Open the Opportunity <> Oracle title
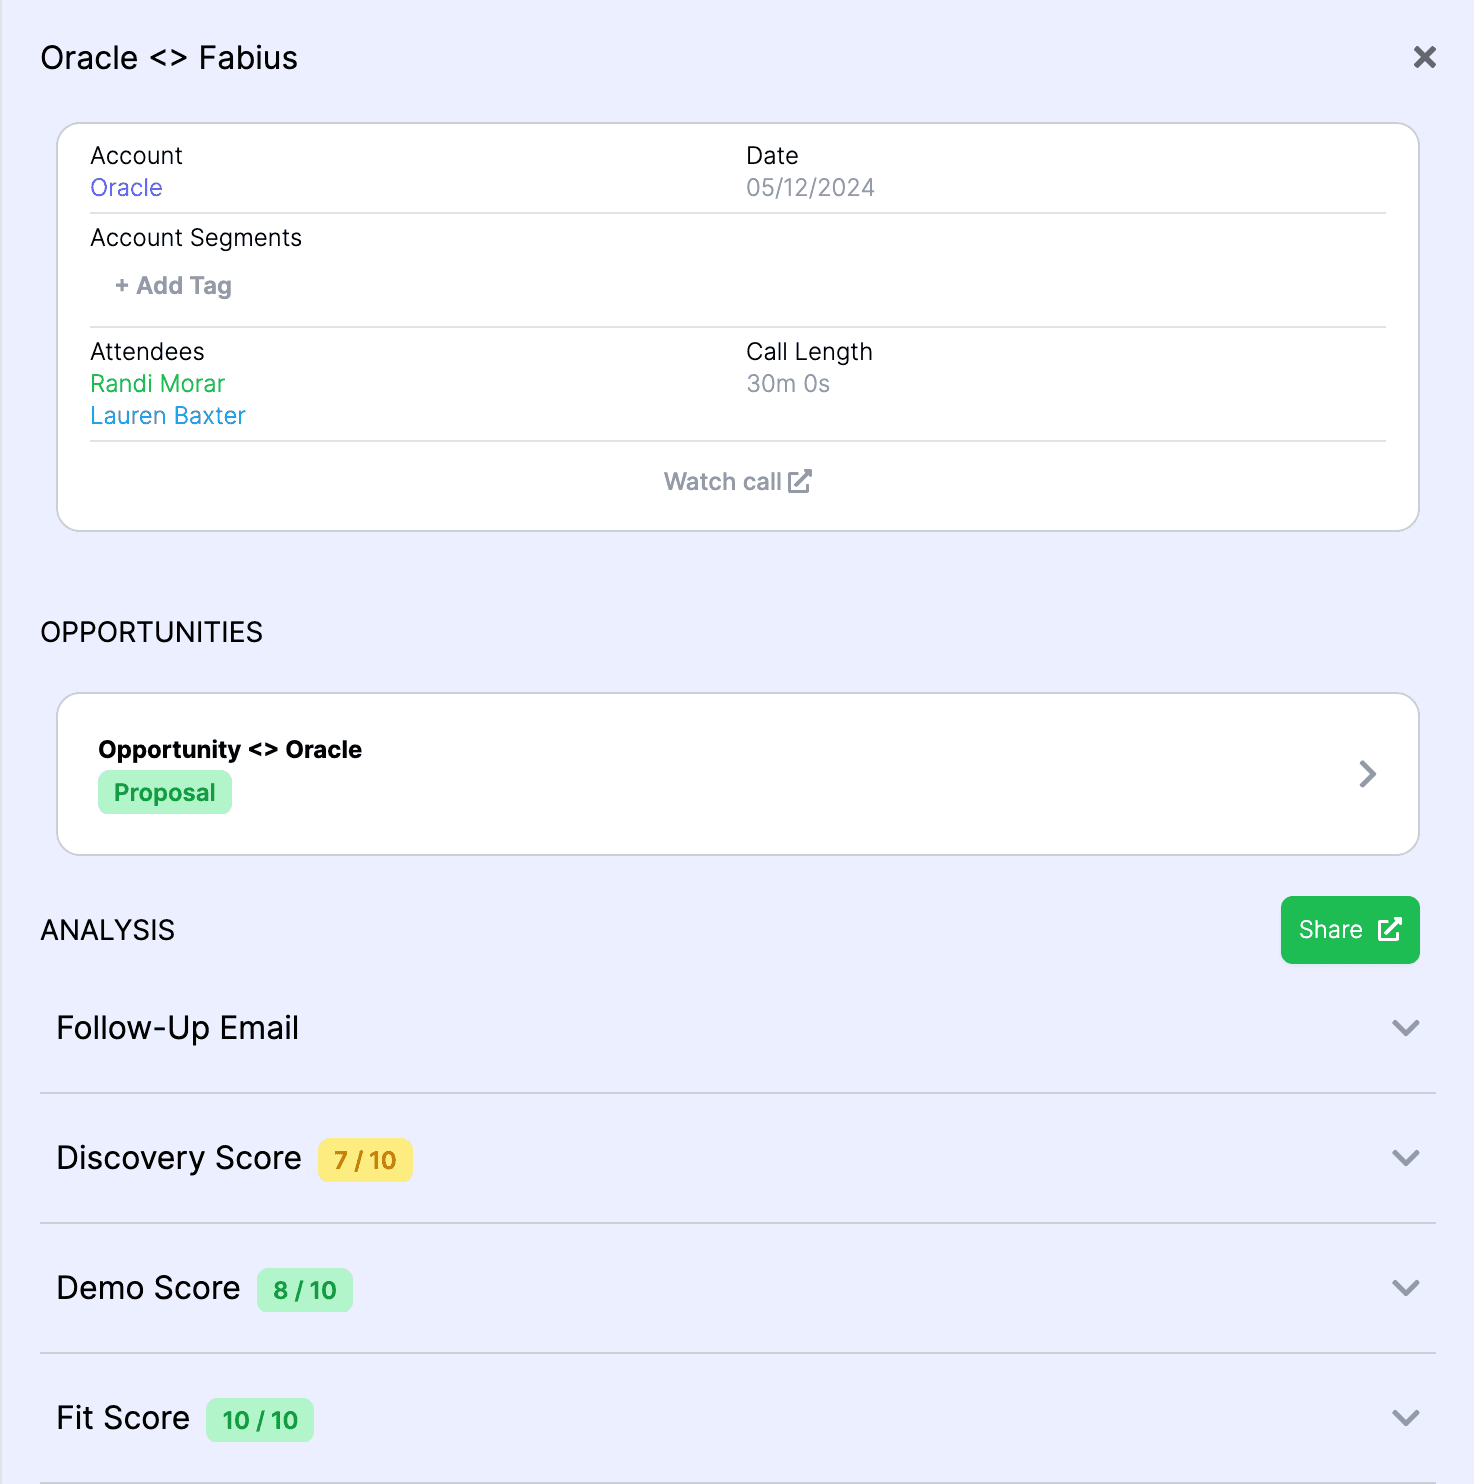The width and height of the screenshot is (1474, 1484). coord(230,750)
